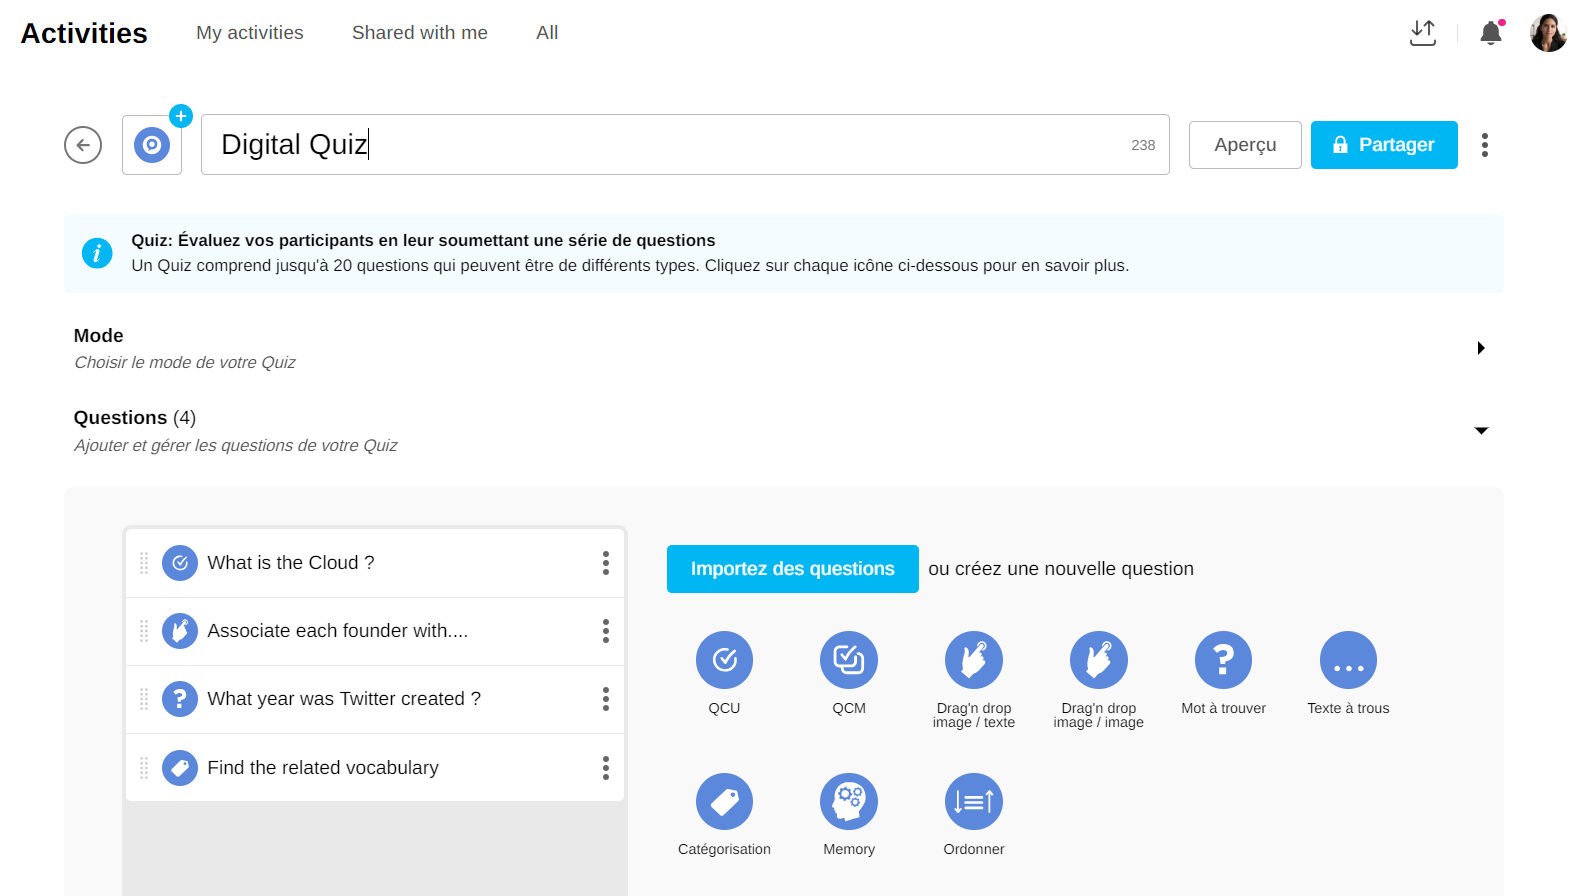
Task: Add a QCM multiple-choice question
Action: click(849, 660)
